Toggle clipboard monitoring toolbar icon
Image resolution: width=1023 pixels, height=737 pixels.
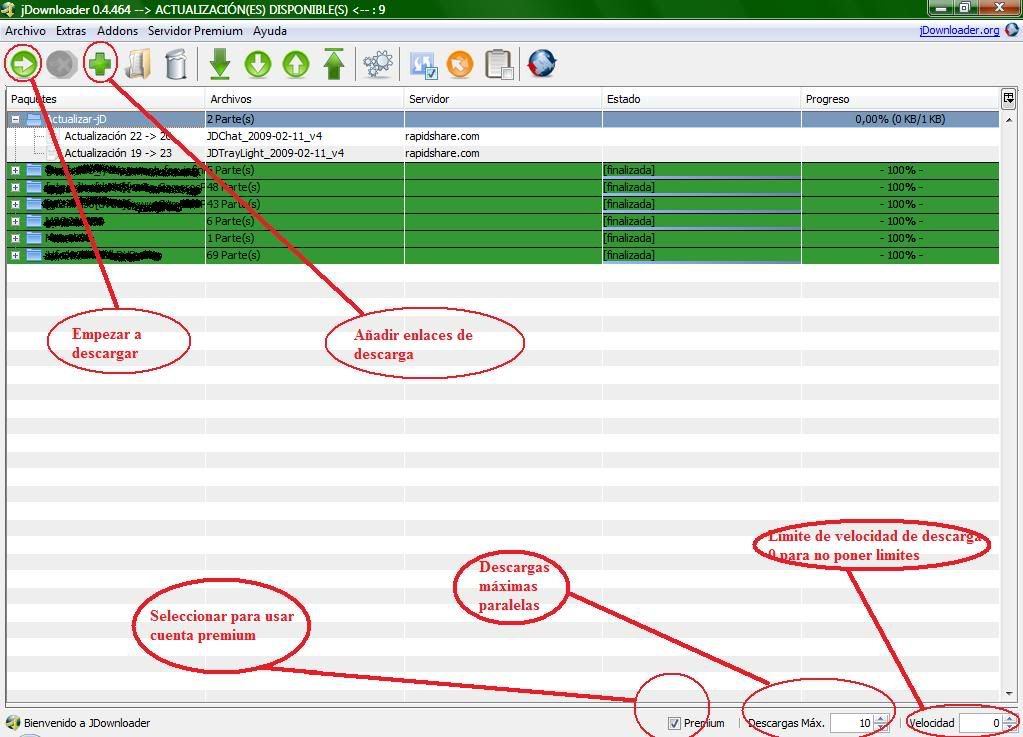499,65
